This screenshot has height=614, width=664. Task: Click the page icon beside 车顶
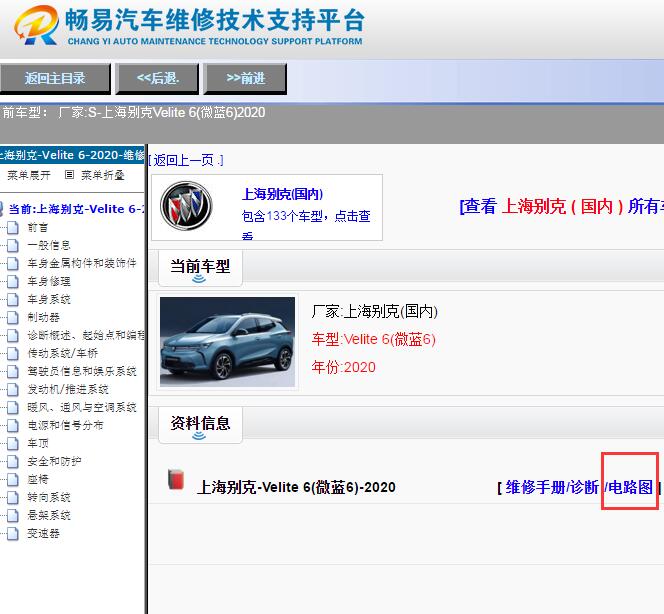(13, 443)
